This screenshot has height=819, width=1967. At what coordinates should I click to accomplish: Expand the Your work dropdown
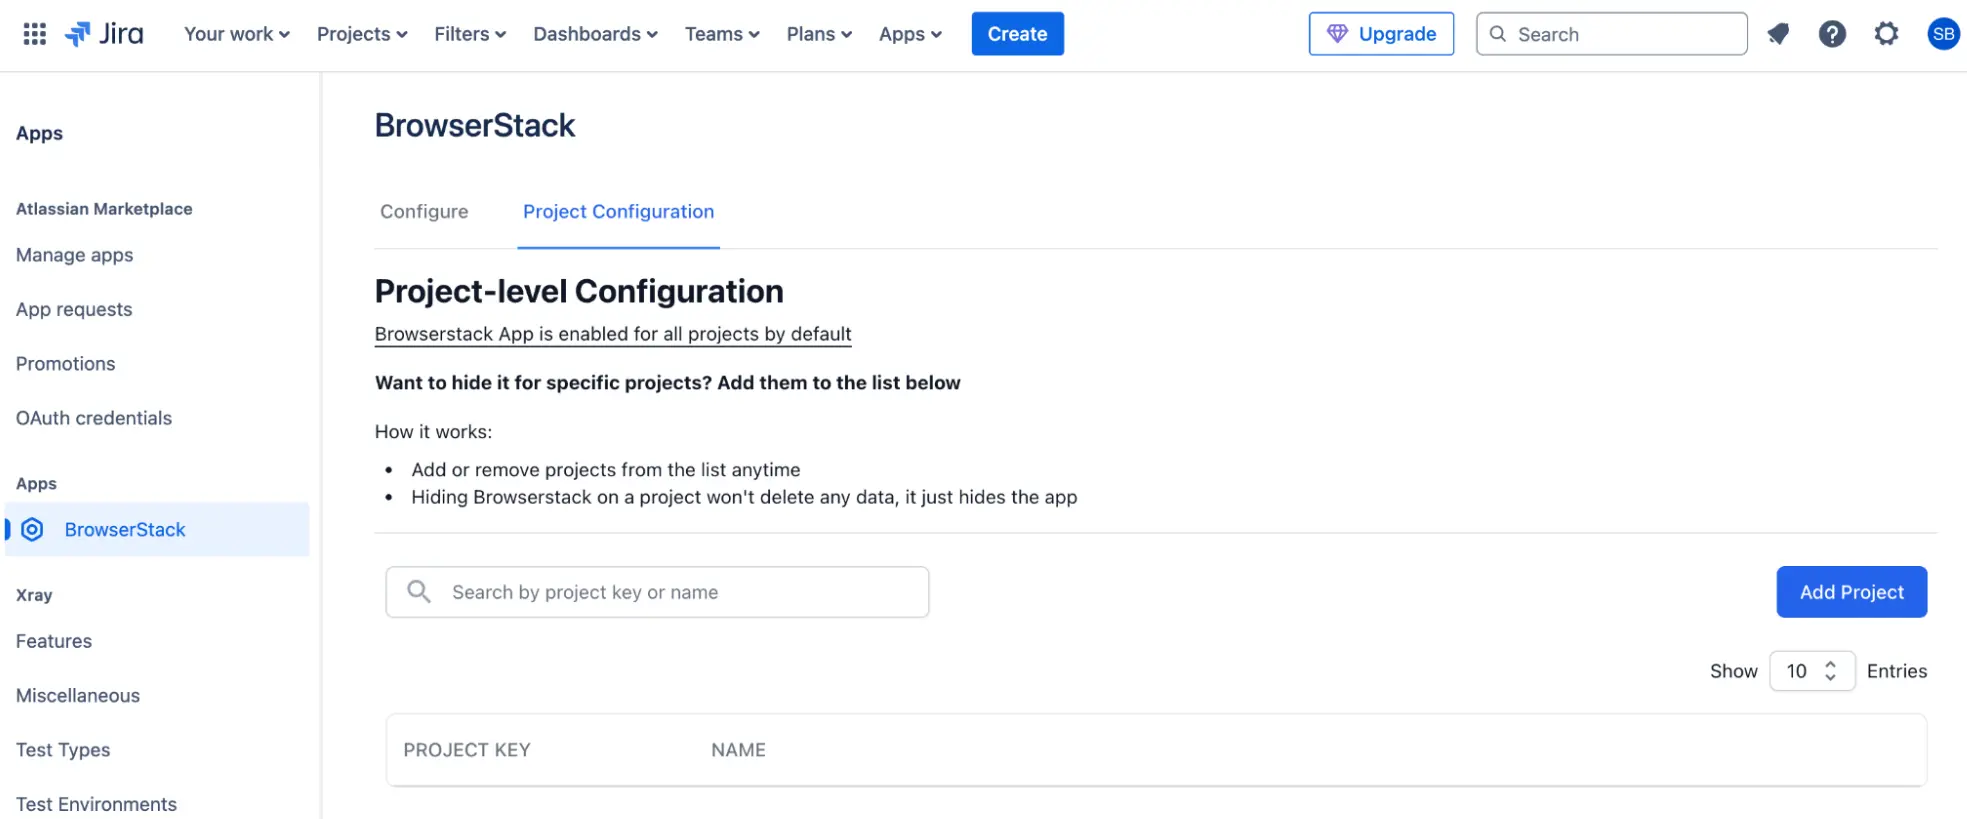click(236, 34)
